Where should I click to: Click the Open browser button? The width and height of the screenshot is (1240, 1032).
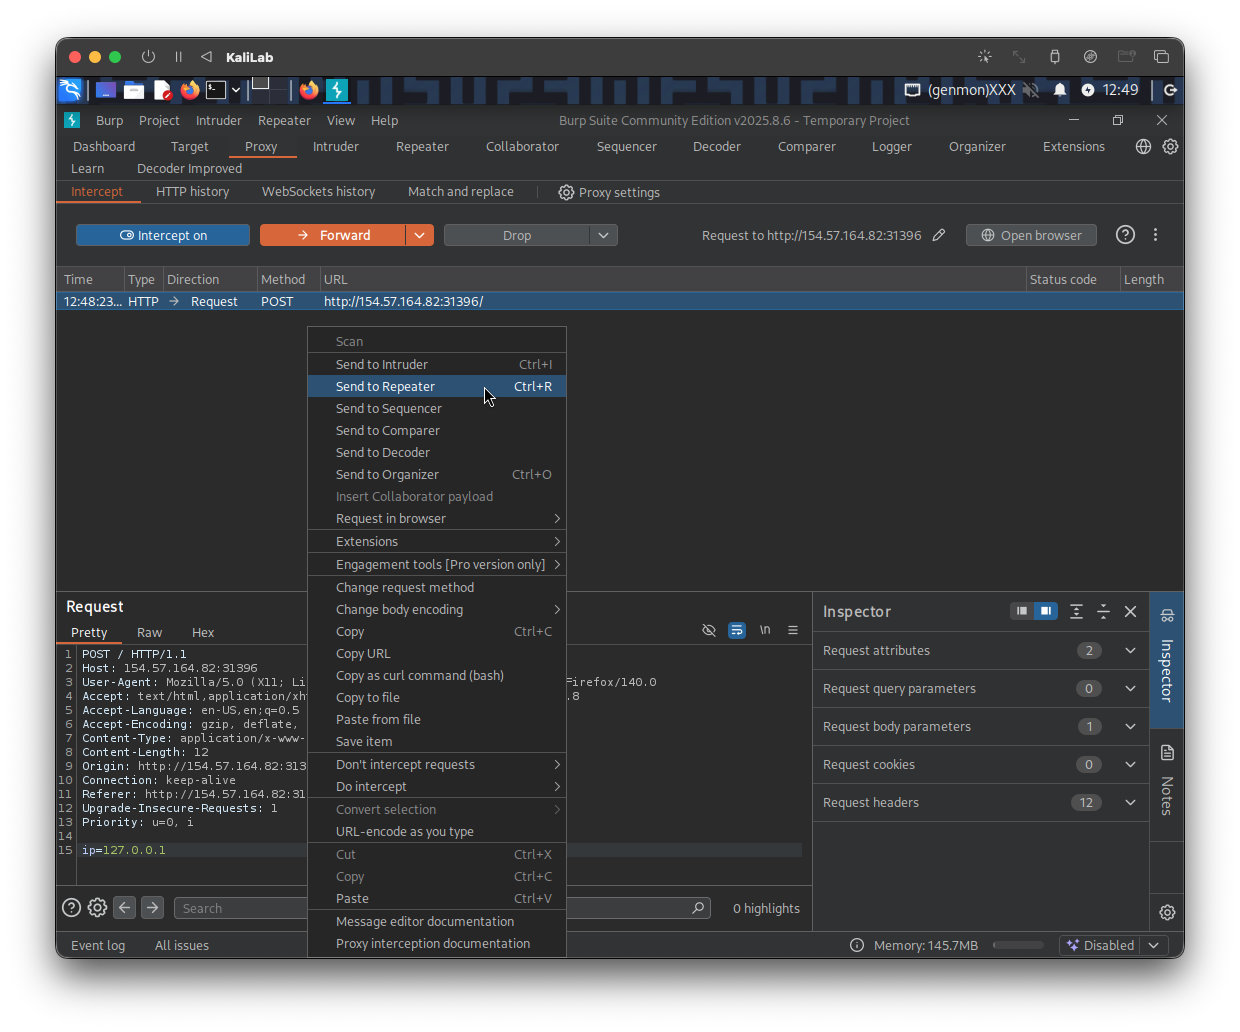click(x=1031, y=235)
